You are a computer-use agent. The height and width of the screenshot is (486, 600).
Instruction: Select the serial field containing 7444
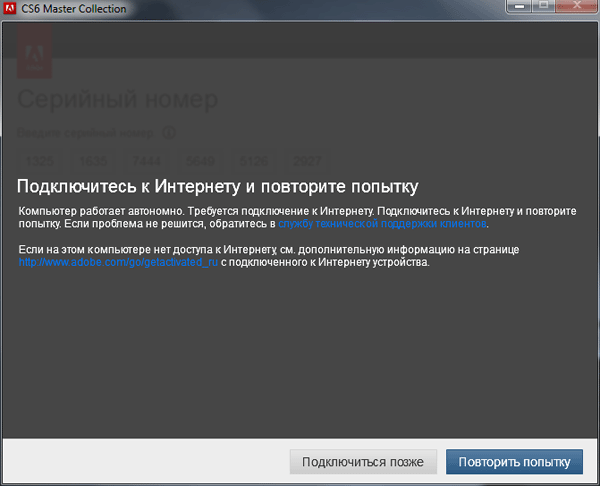pos(147,161)
